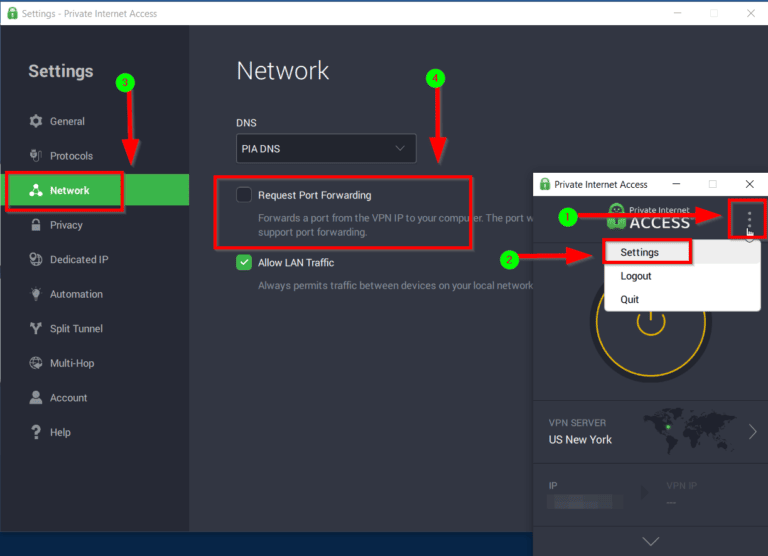The image size is (768, 556).
Task: Open the PIA DNS dropdown
Action: pyautogui.click(x=327, y=149)
